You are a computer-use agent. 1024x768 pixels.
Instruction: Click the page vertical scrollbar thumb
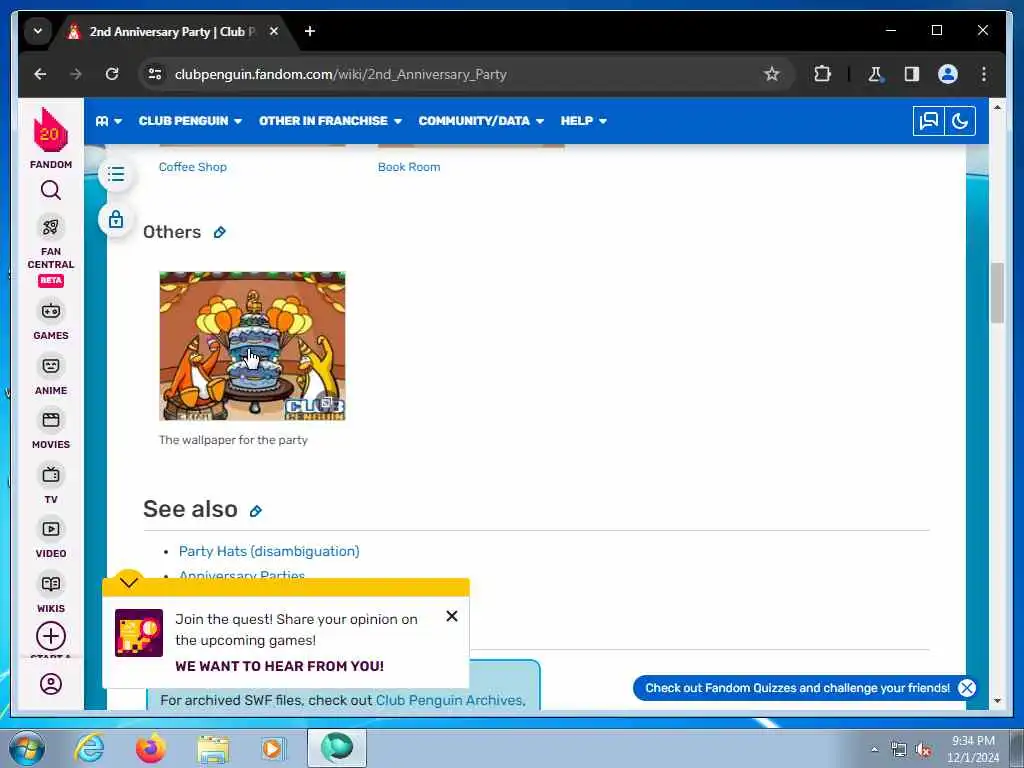coord(997,293)
